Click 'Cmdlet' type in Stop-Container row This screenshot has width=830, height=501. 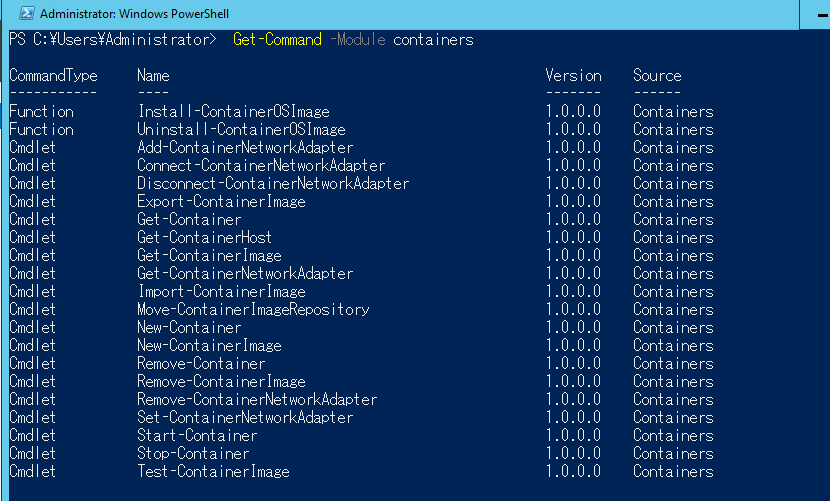32,454
